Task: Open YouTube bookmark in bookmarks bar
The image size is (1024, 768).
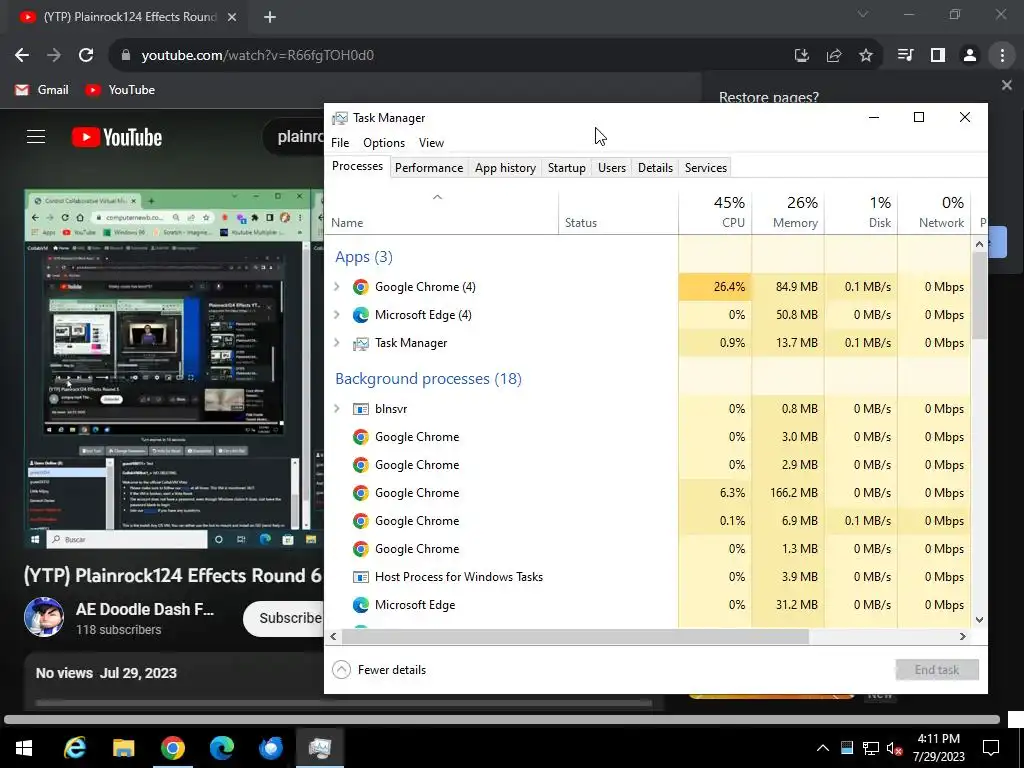Action: (120, 90)
